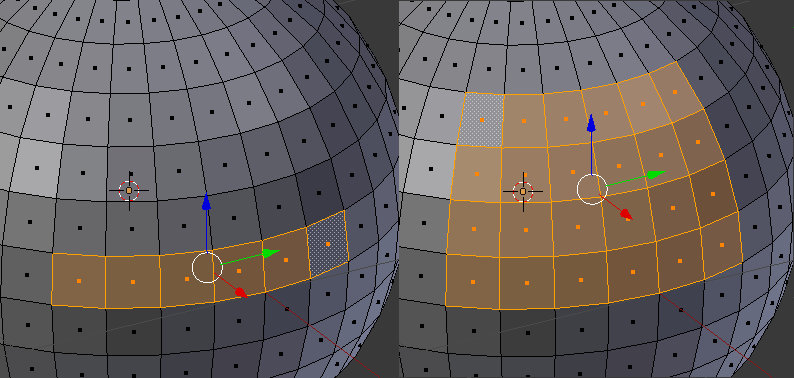Select second orange face from left in strip
The width and height of the screenshot is (794, 378).
[x=133, y=282]
